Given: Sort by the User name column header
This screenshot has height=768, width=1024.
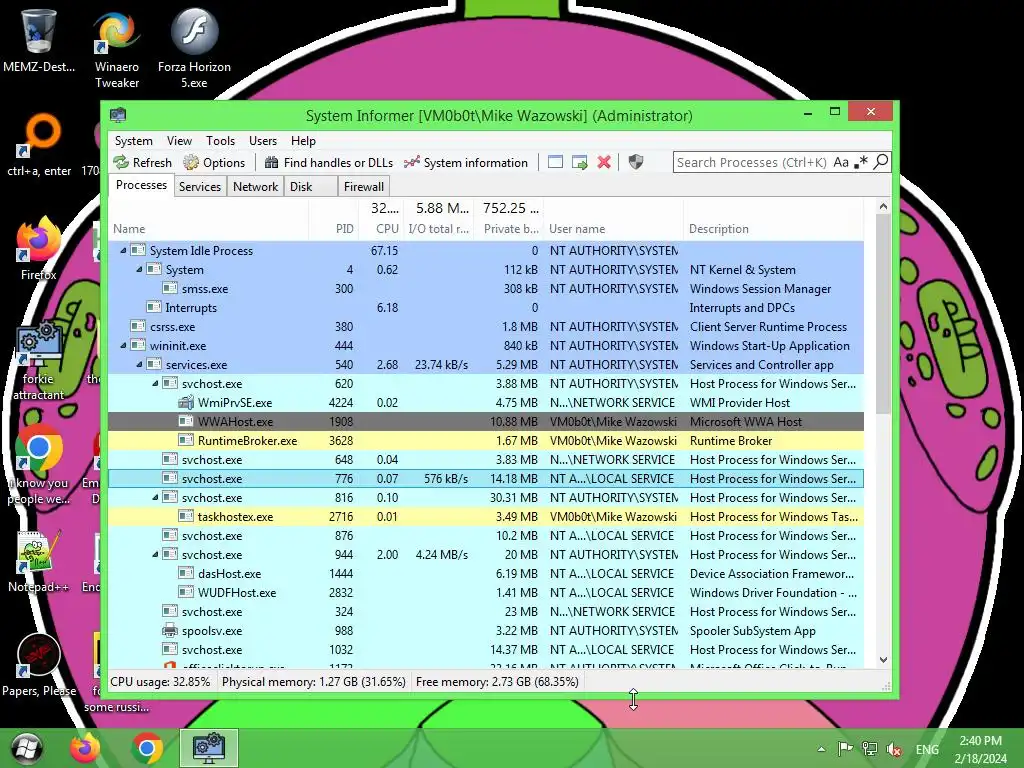Looking at the screenshot, I should [613, 229].
